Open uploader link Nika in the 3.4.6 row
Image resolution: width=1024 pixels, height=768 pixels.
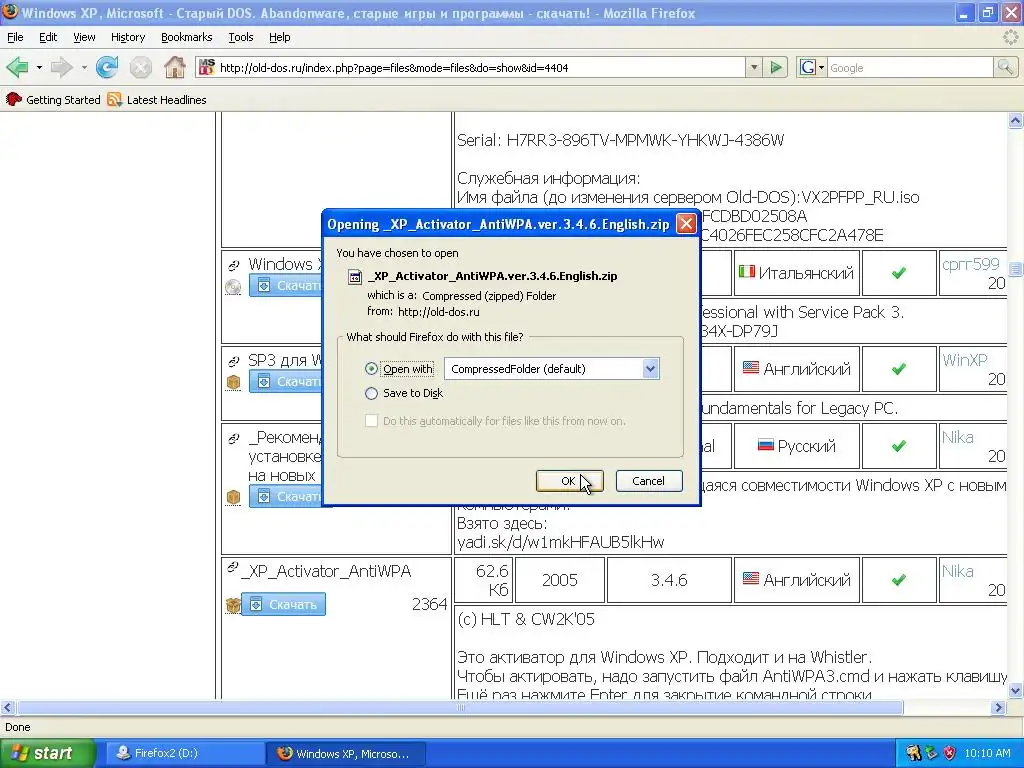pyautogui.click(x=957, y=571)
